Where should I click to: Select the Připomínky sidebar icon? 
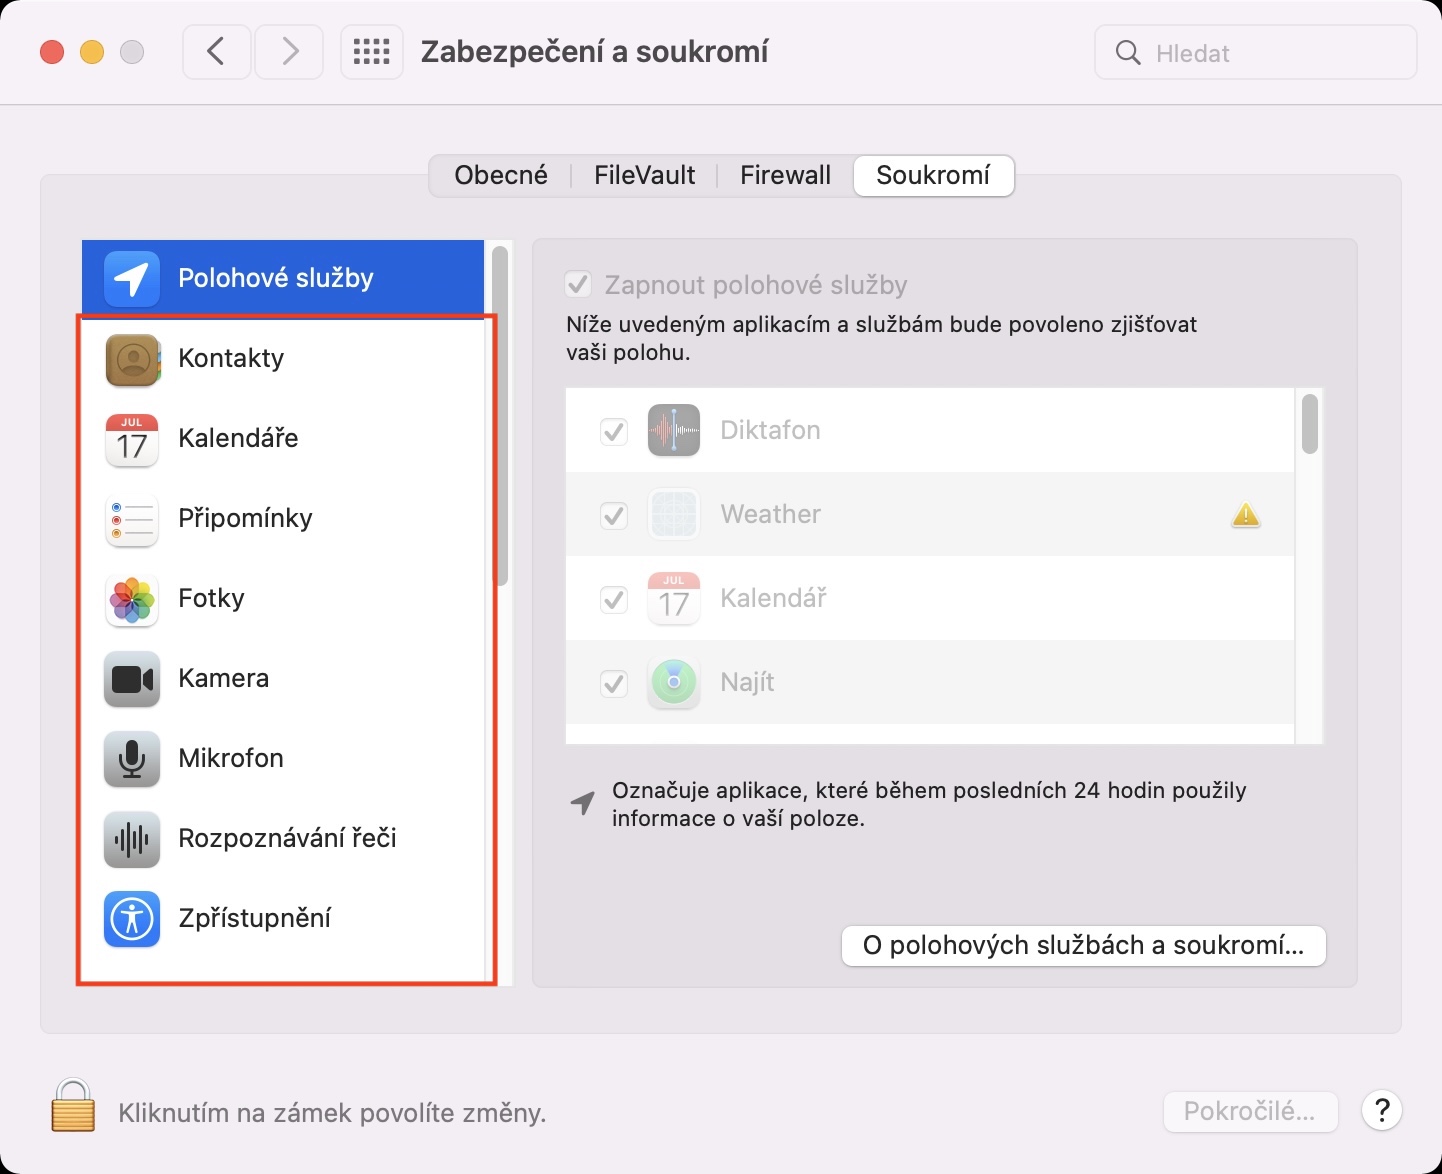[132, 519]
